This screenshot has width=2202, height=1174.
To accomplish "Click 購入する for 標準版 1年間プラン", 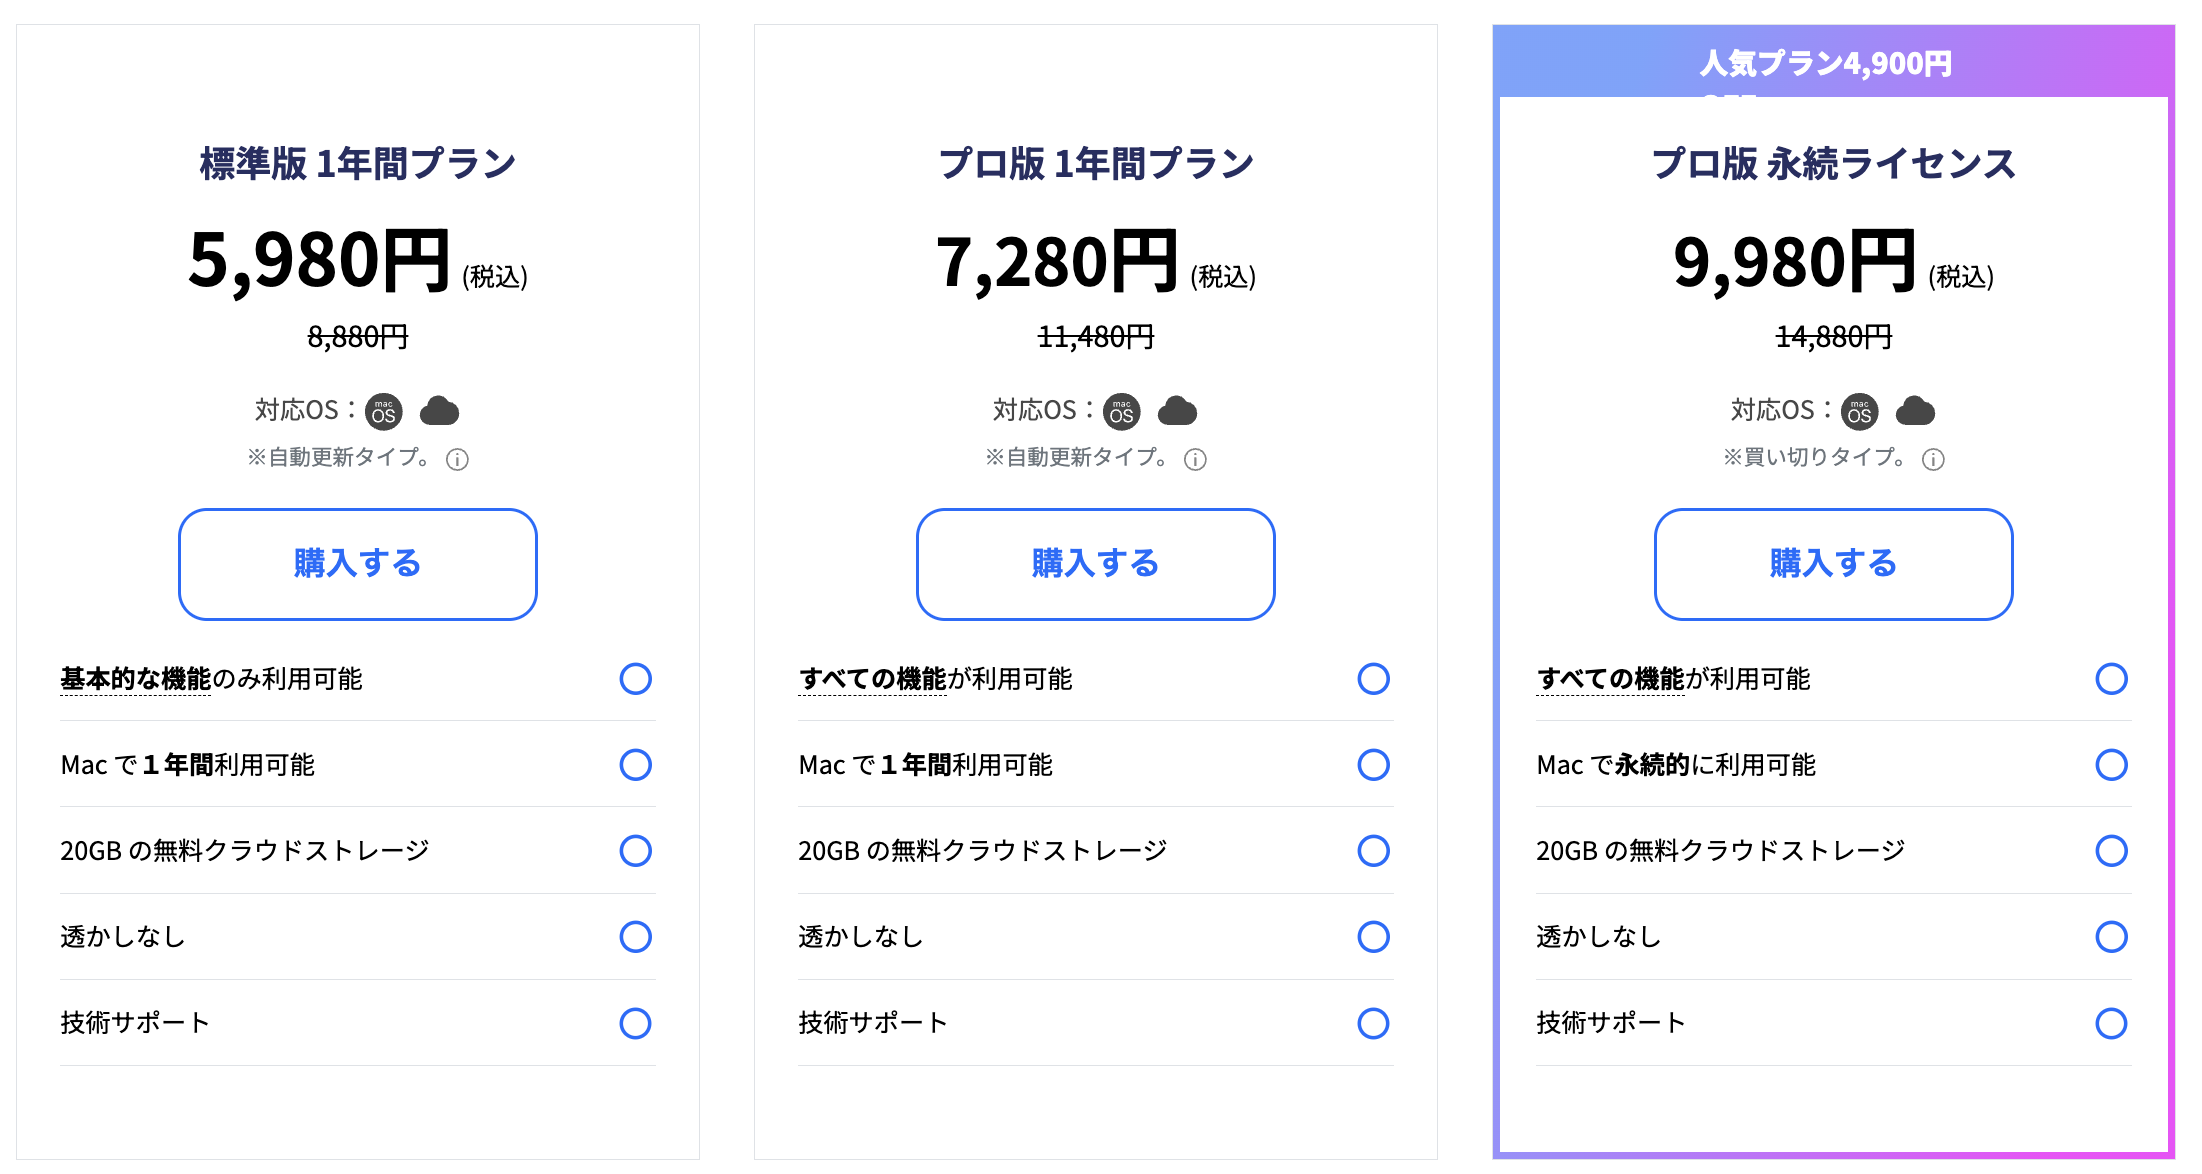I will click(x=358, y=564).
